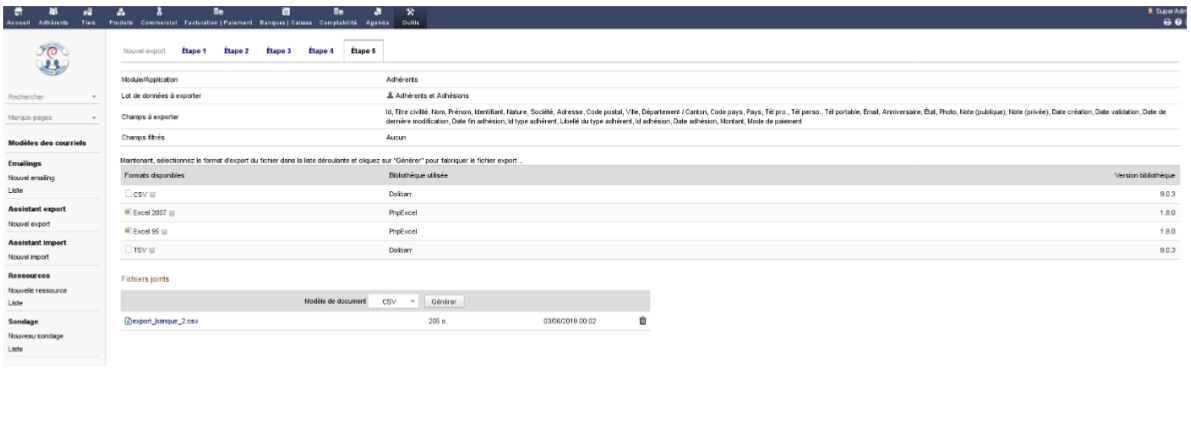1191x443 pixels.
Task: Switch to the Étape 2 tab
Action: (x=235, y=50)
